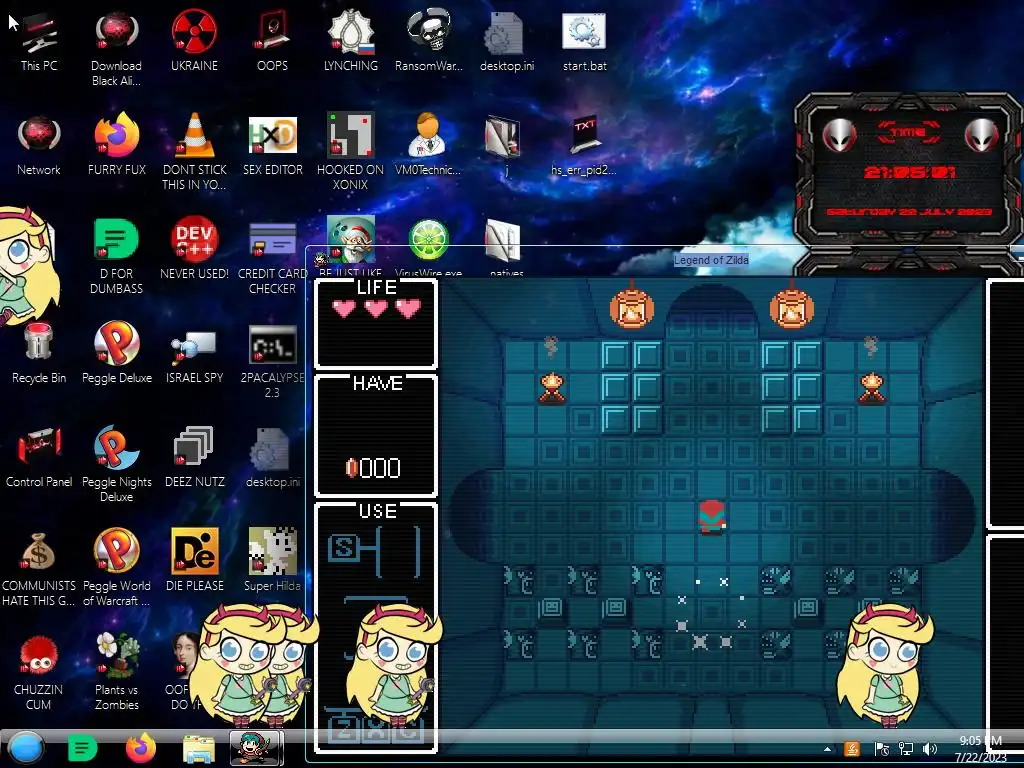Click the S item slot in USE panel
The width and height of the screenshot is (1024, 768).
tap(343, 547)
